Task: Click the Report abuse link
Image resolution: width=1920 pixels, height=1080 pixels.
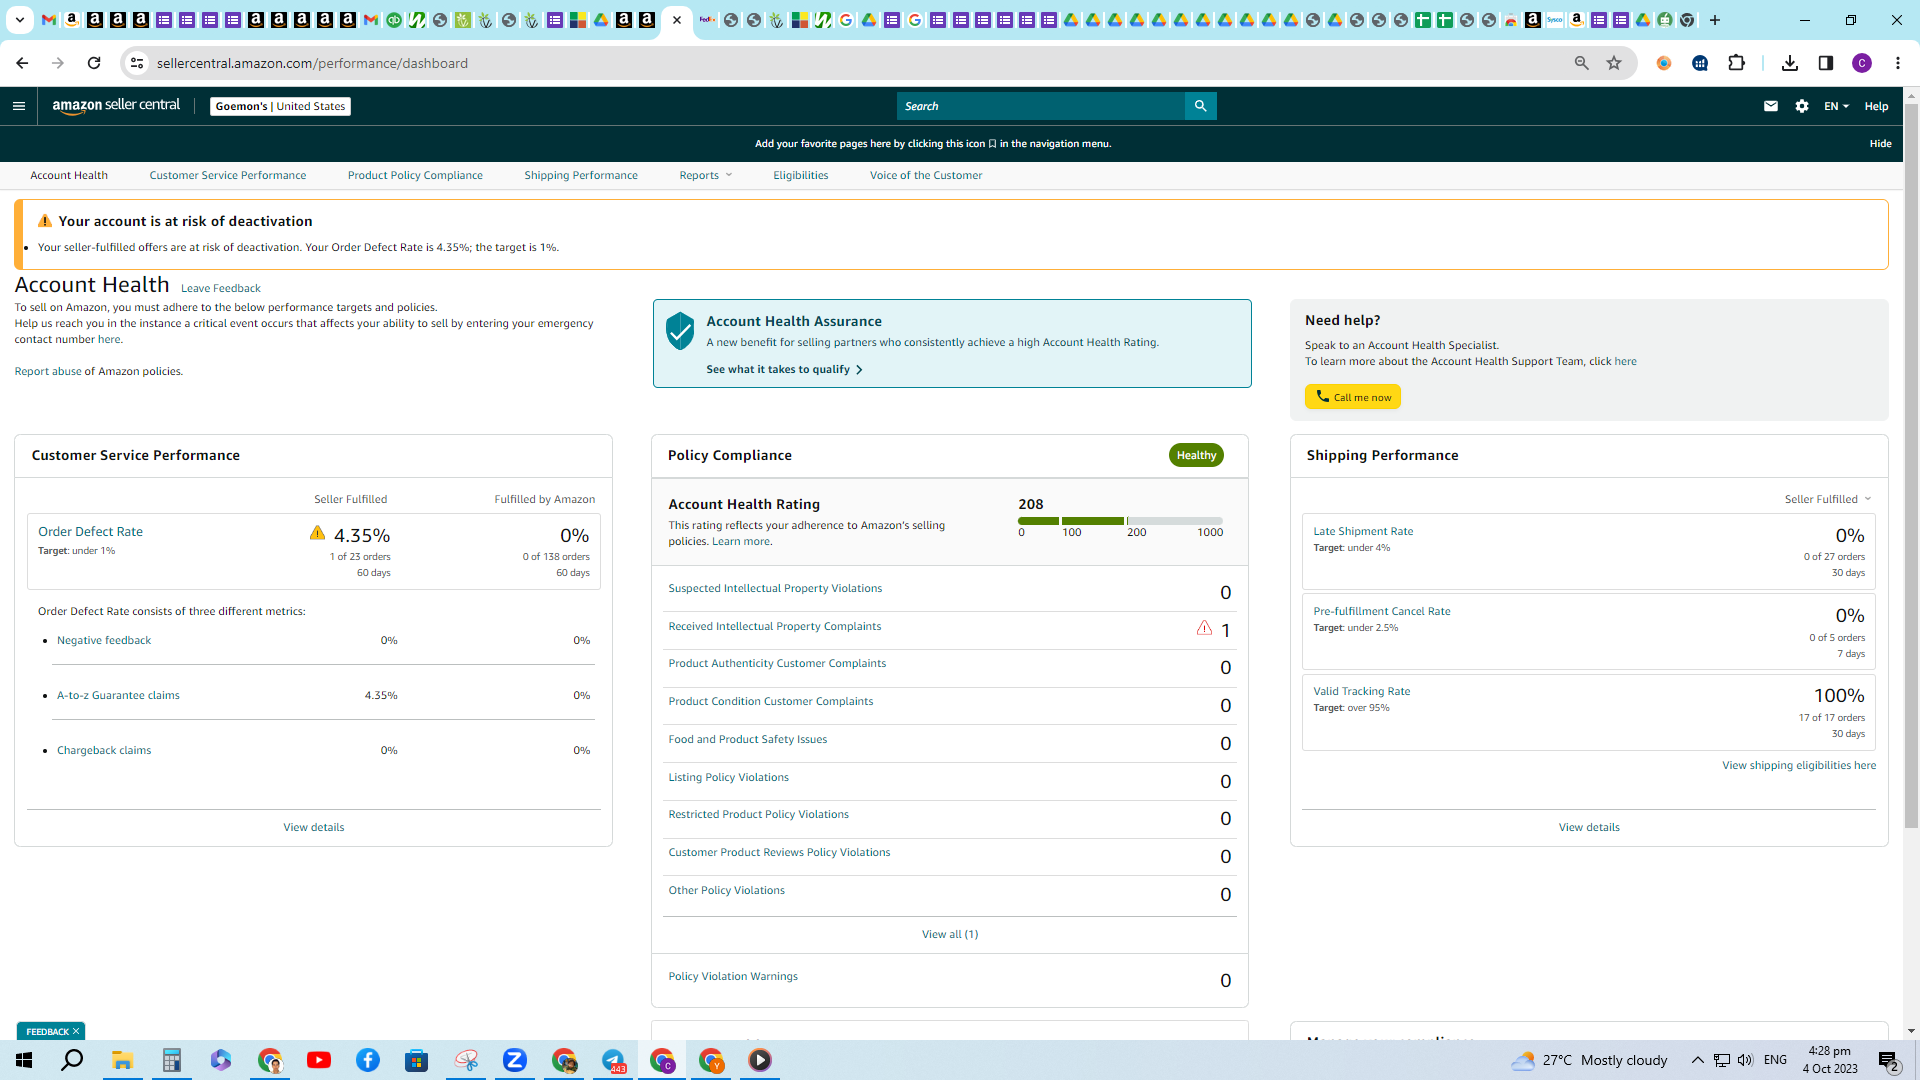Action: tap(48, 372)
